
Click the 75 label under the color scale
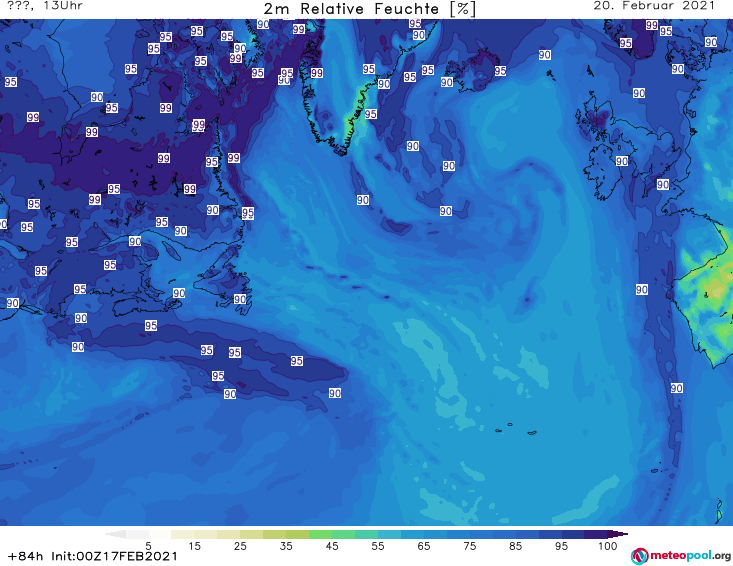pos(470,546)
